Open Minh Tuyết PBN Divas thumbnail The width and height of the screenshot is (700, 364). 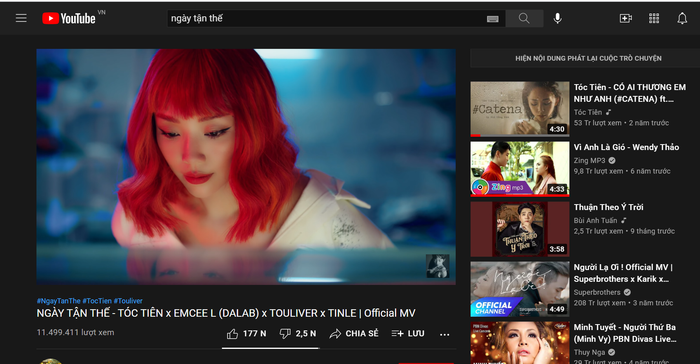pos(520,343)
